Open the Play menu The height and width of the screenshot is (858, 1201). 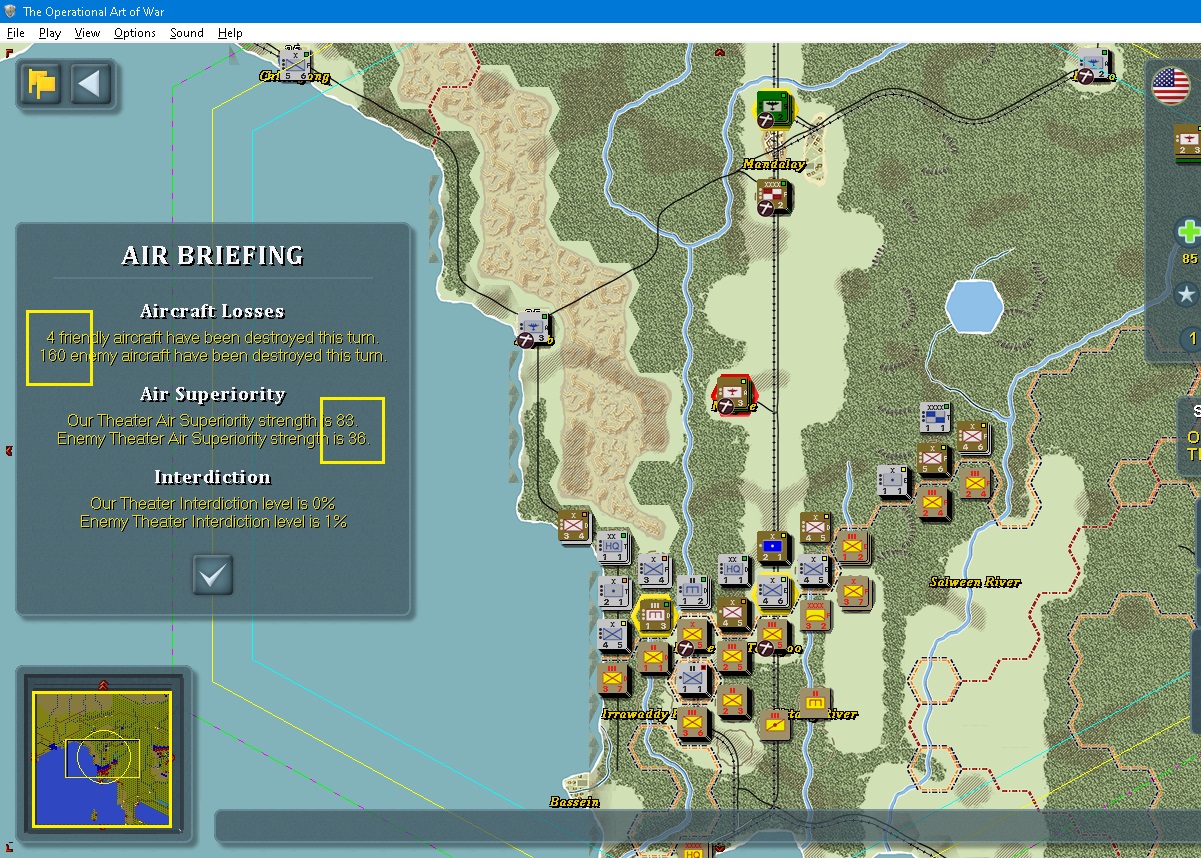(50, 33)
